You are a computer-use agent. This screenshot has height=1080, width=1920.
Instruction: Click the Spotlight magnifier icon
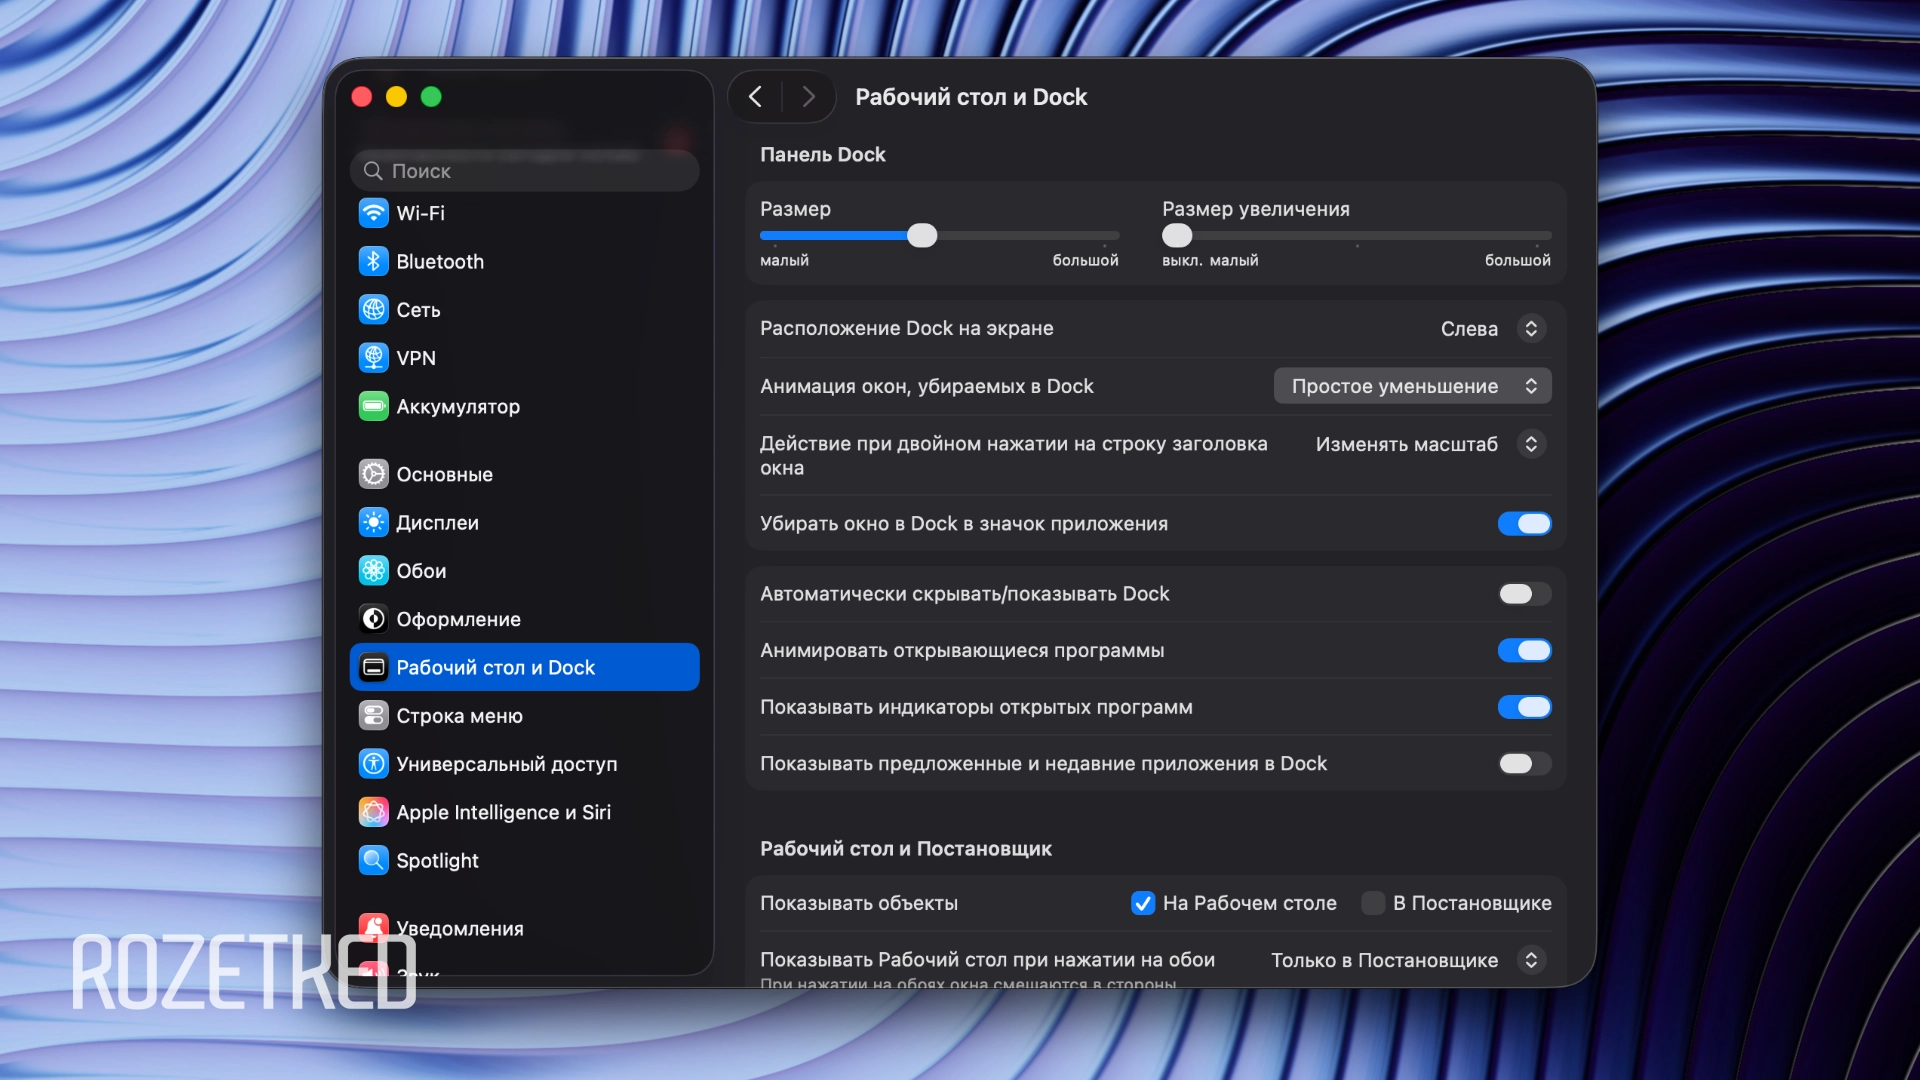tap(373, 860)
